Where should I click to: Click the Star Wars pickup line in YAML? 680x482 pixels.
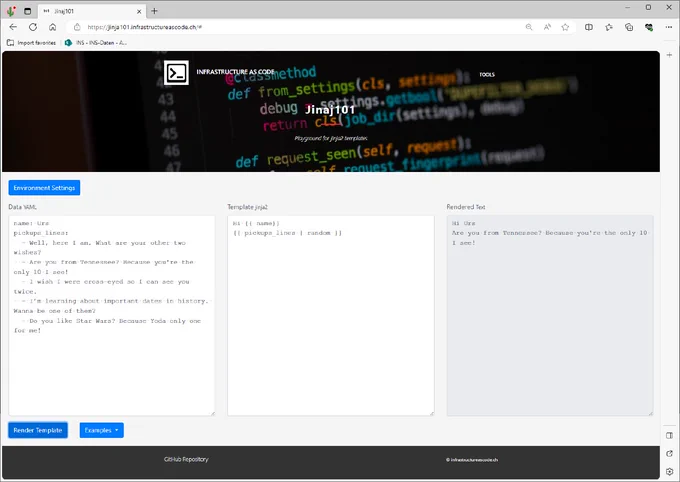click(107, 326)
